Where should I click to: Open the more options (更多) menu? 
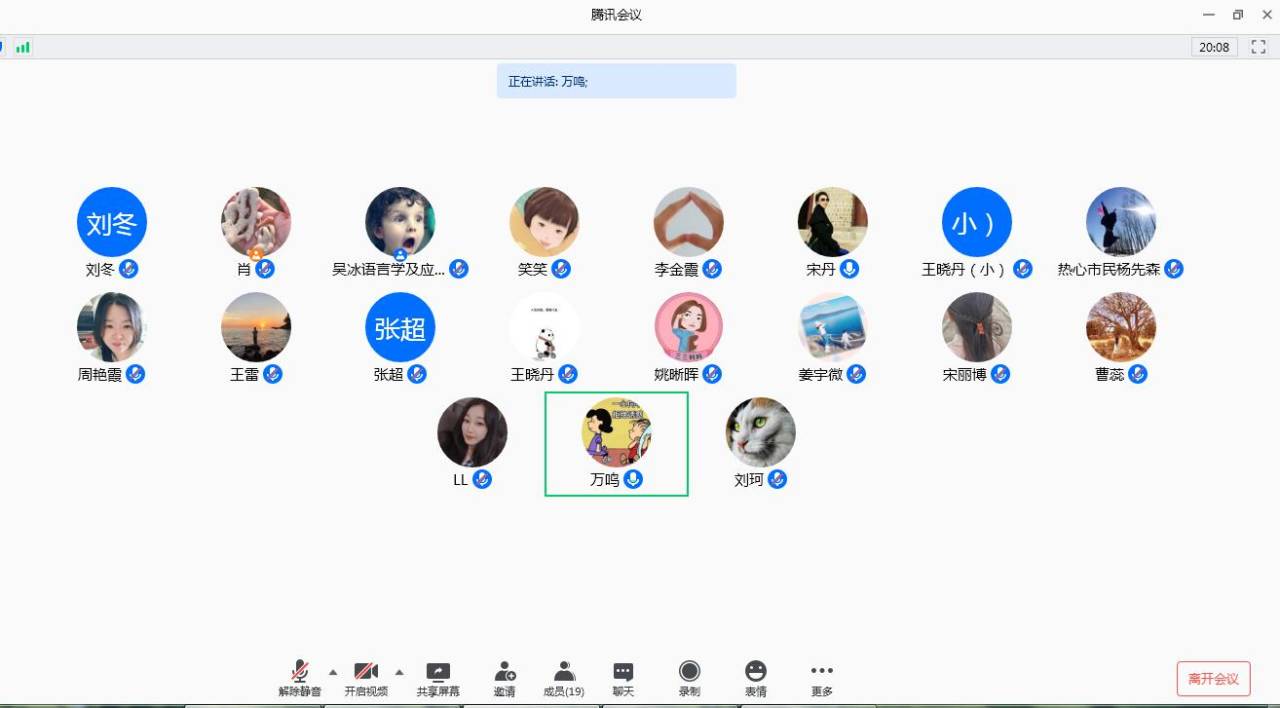click(821, 672)
